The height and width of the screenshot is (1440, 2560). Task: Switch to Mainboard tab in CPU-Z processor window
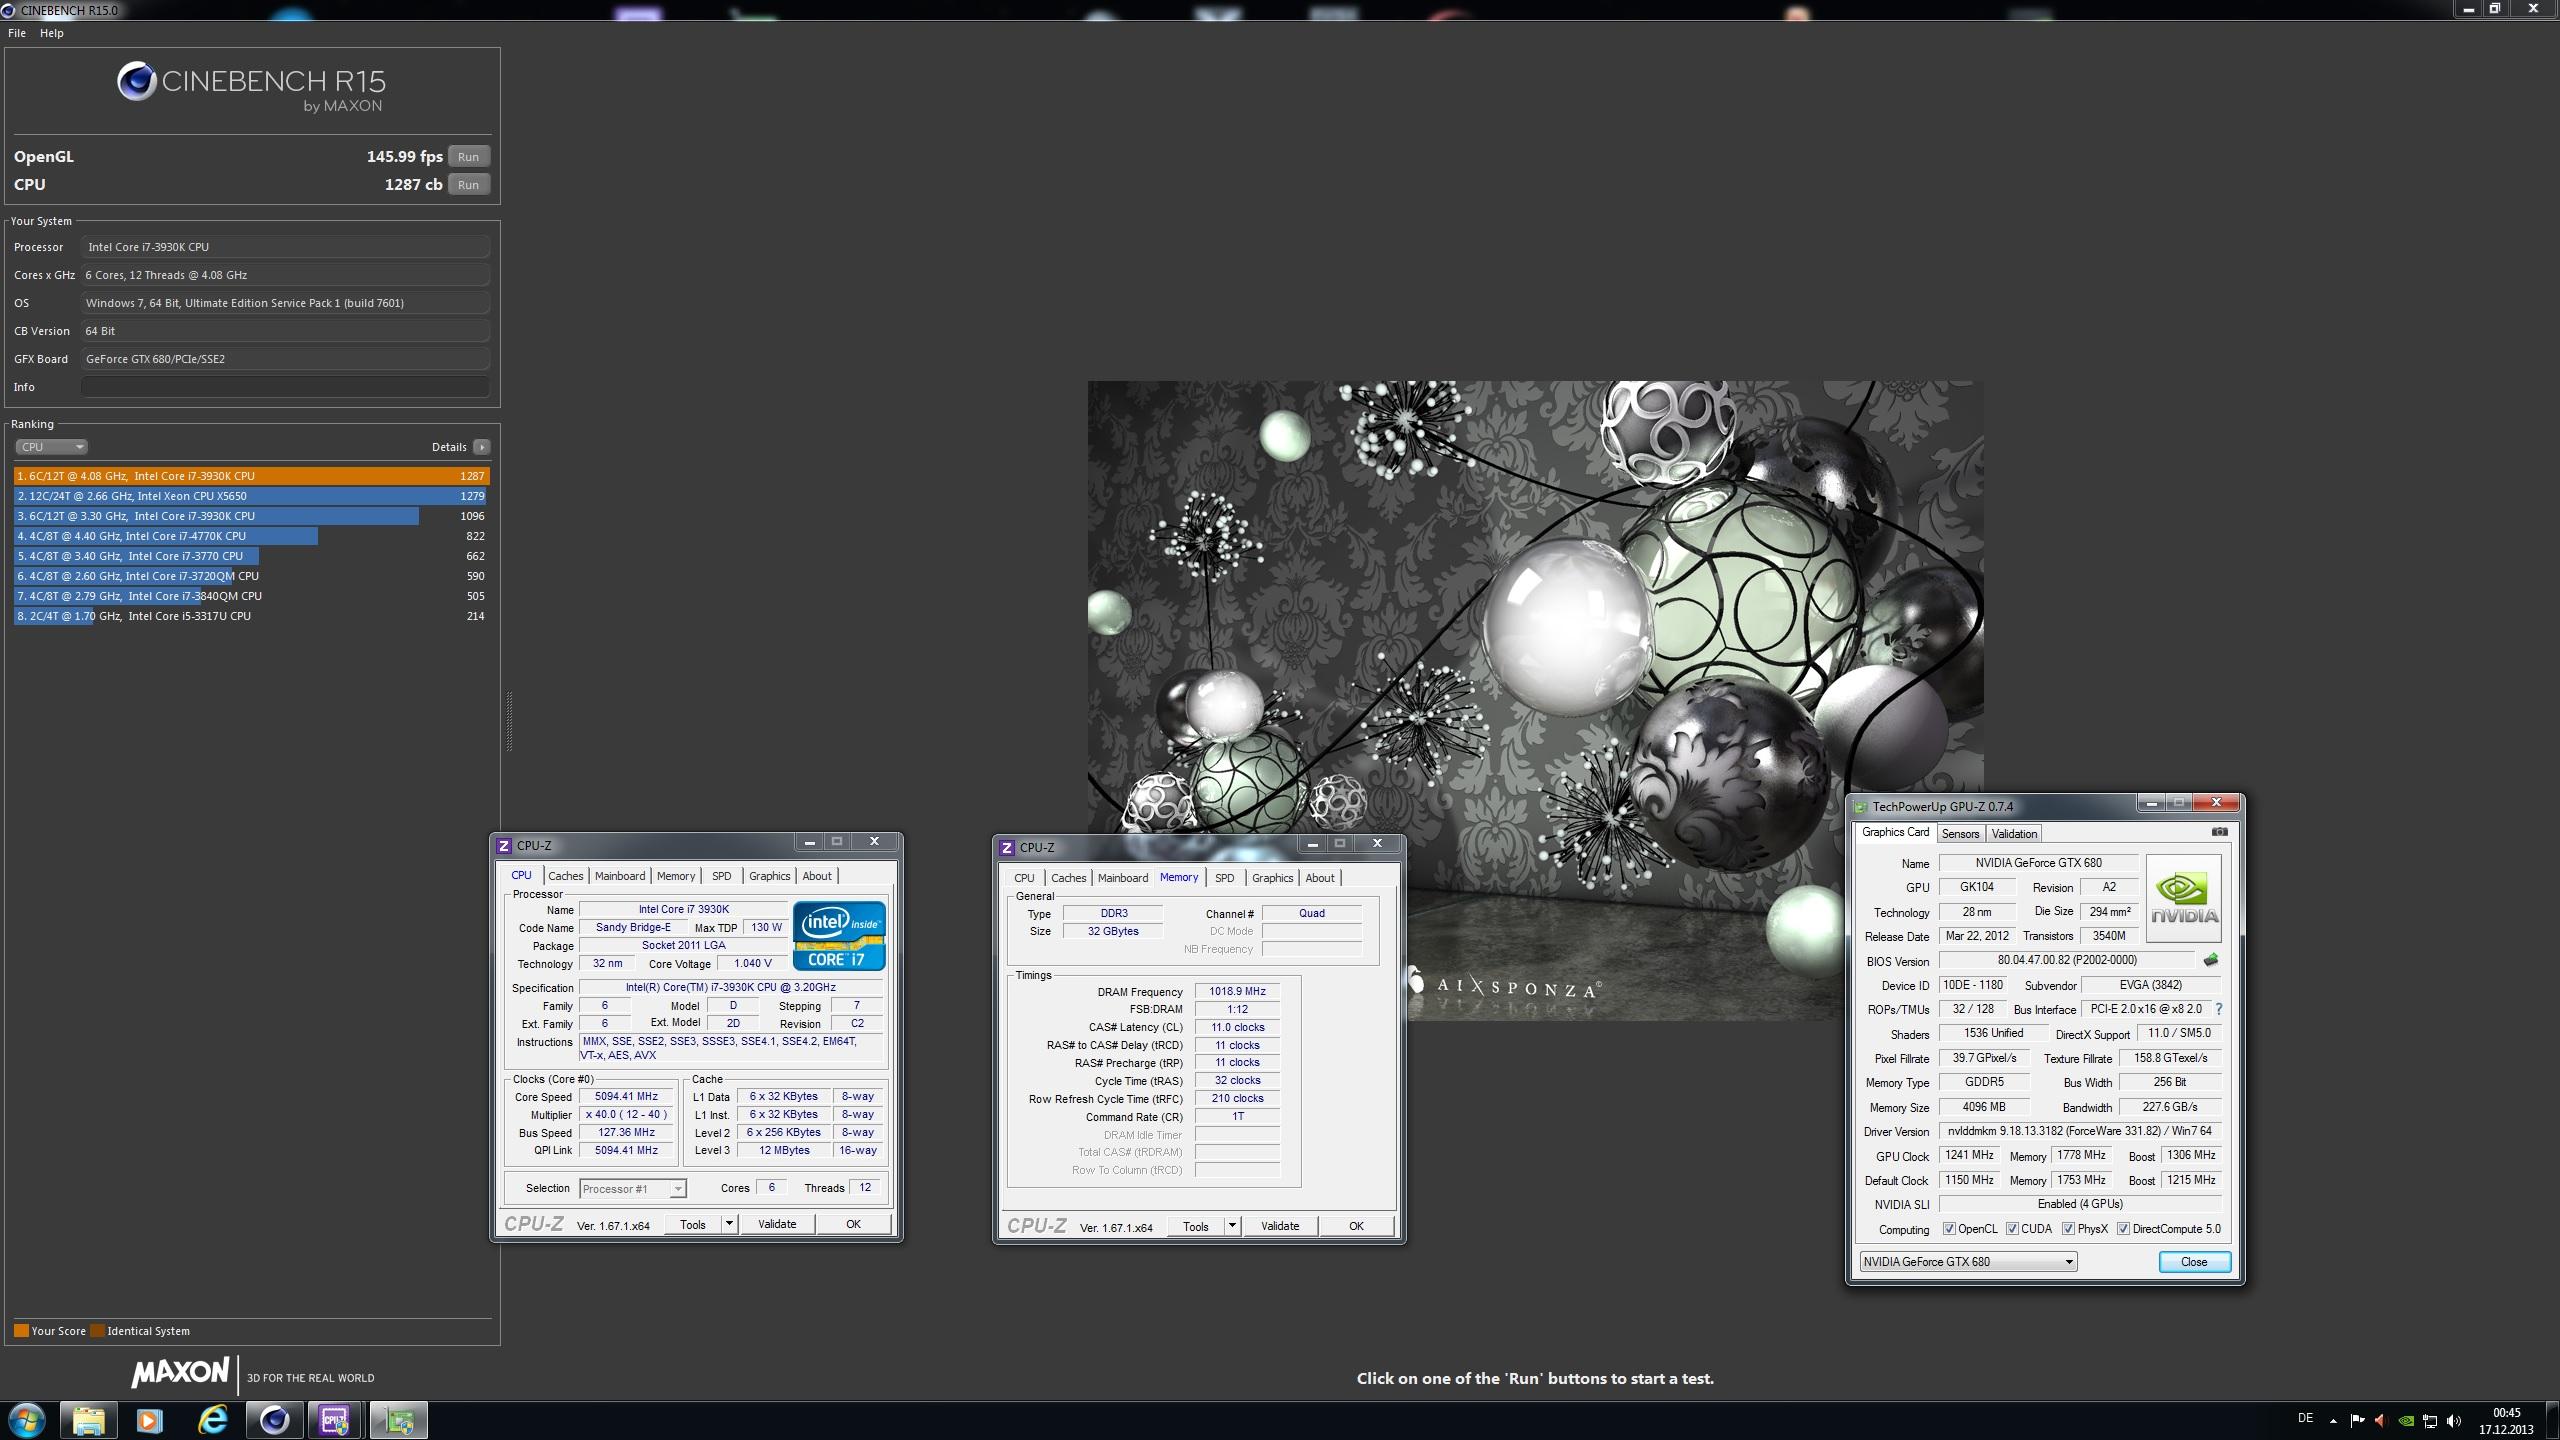click(620, 876)
